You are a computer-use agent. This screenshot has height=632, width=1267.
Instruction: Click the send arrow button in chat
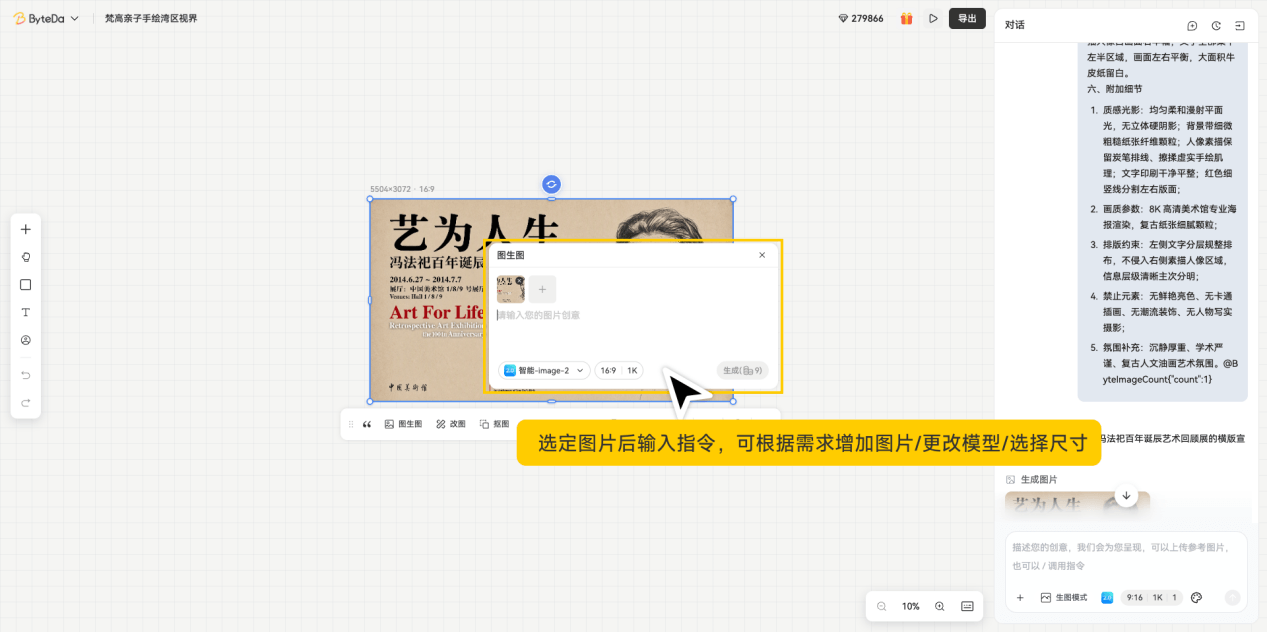[x=1232, y=597]
